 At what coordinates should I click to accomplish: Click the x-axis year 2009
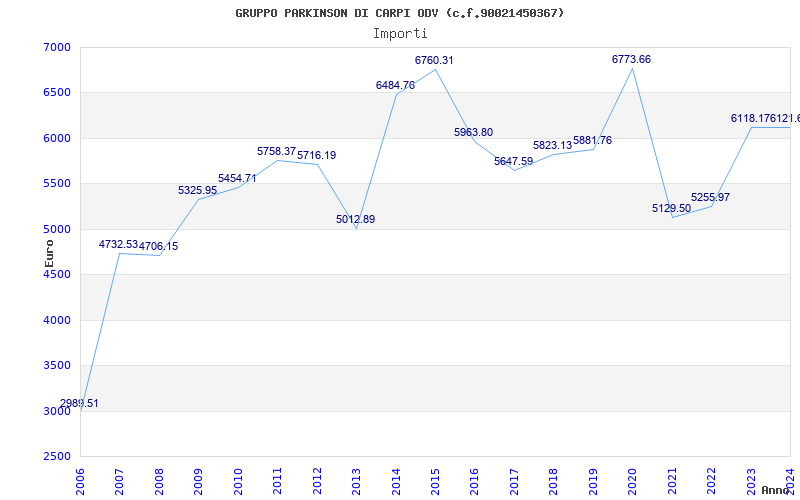click(x=198, y=483)
